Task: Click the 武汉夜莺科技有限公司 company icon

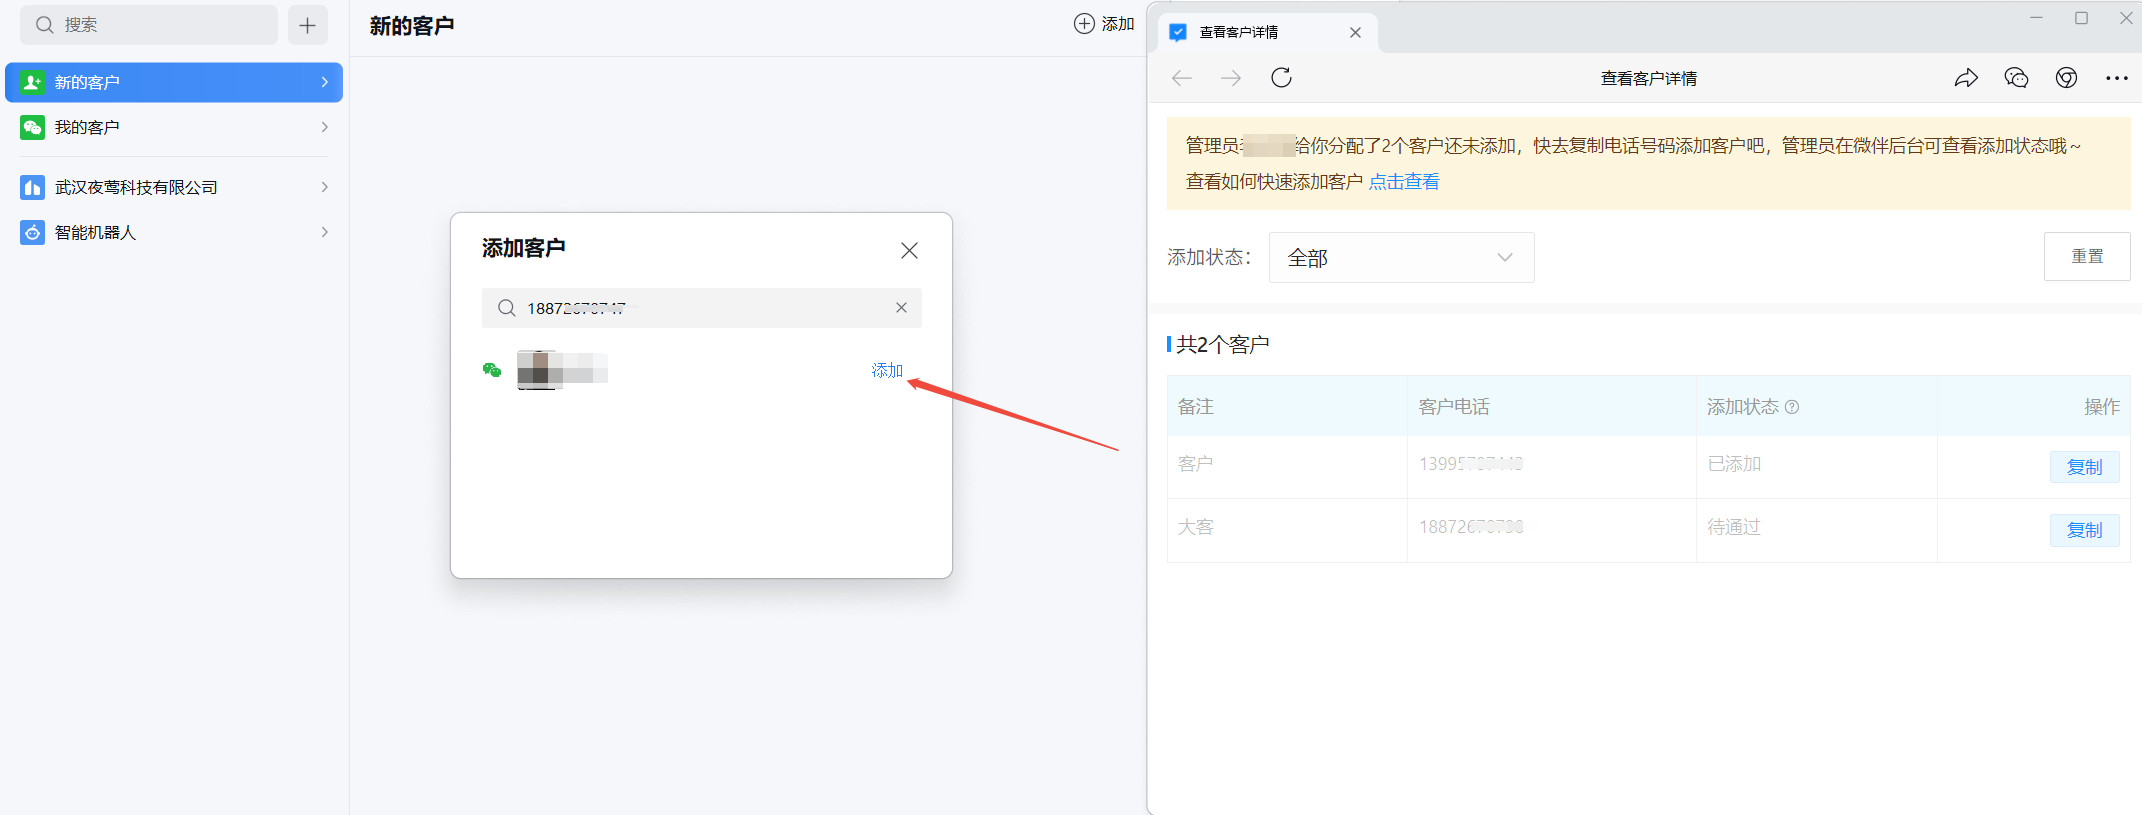Action: point(32,187)
